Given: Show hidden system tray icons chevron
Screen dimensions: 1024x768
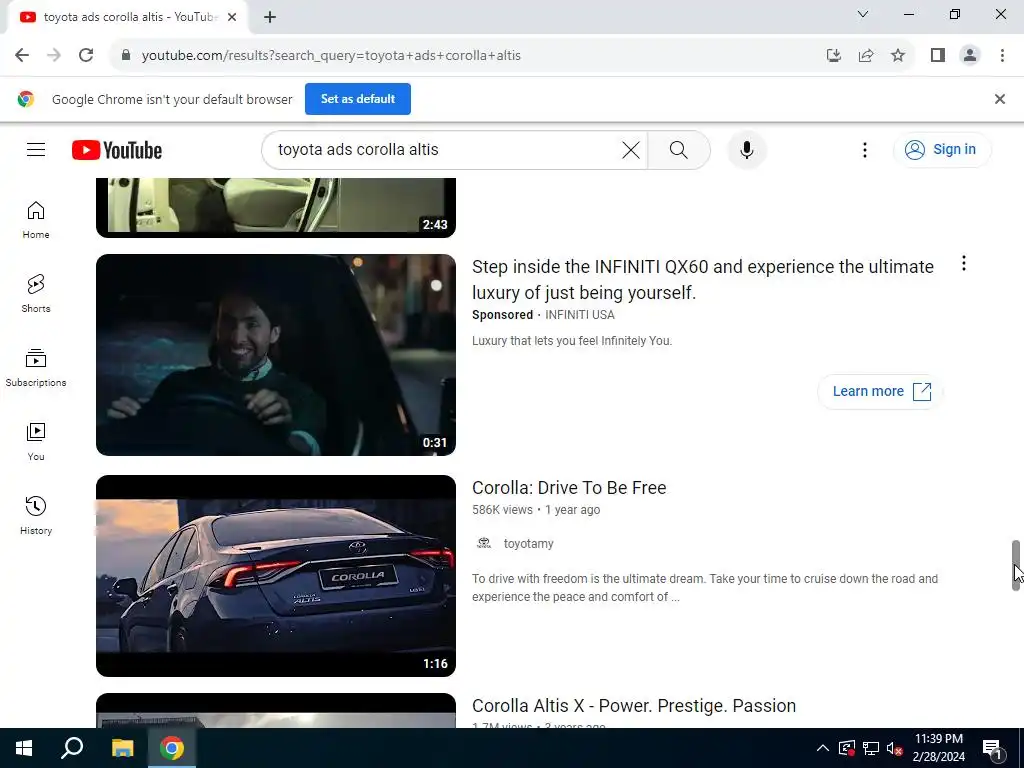Looking at the screenshot, I should pos(823,748).
